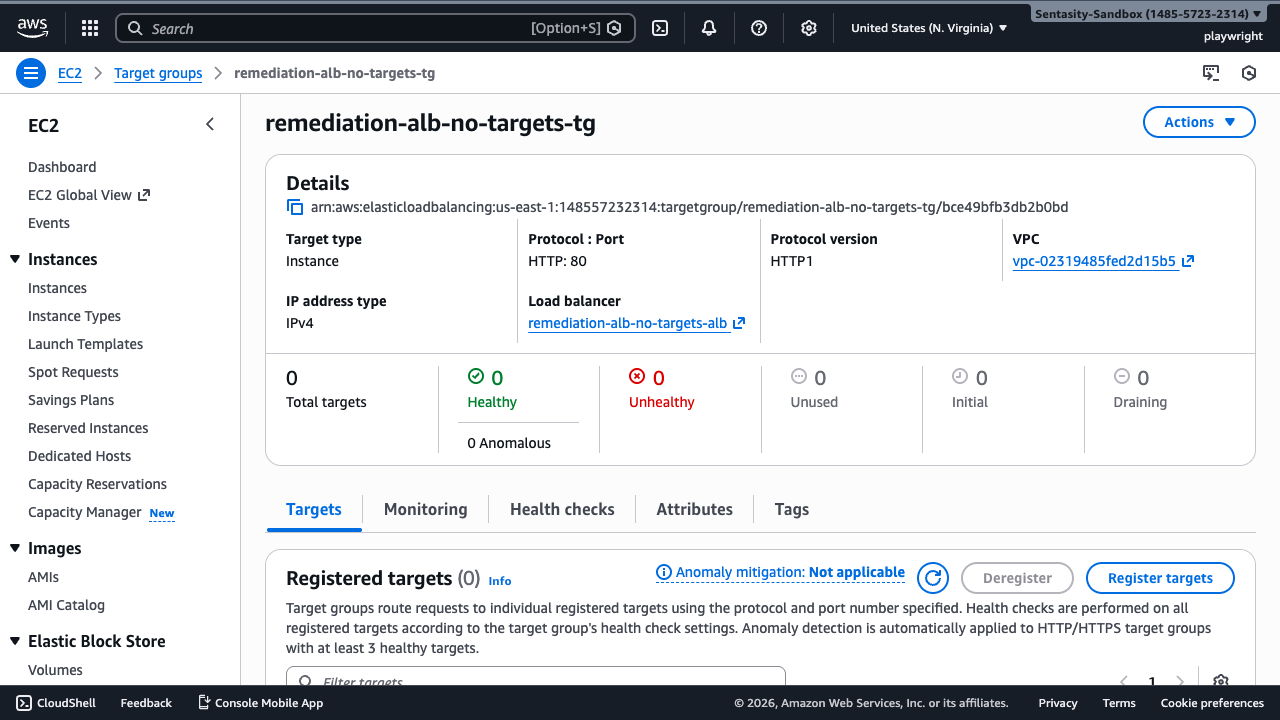Open the help question mark icon
Screen dimensions: 1280x720
759,28
